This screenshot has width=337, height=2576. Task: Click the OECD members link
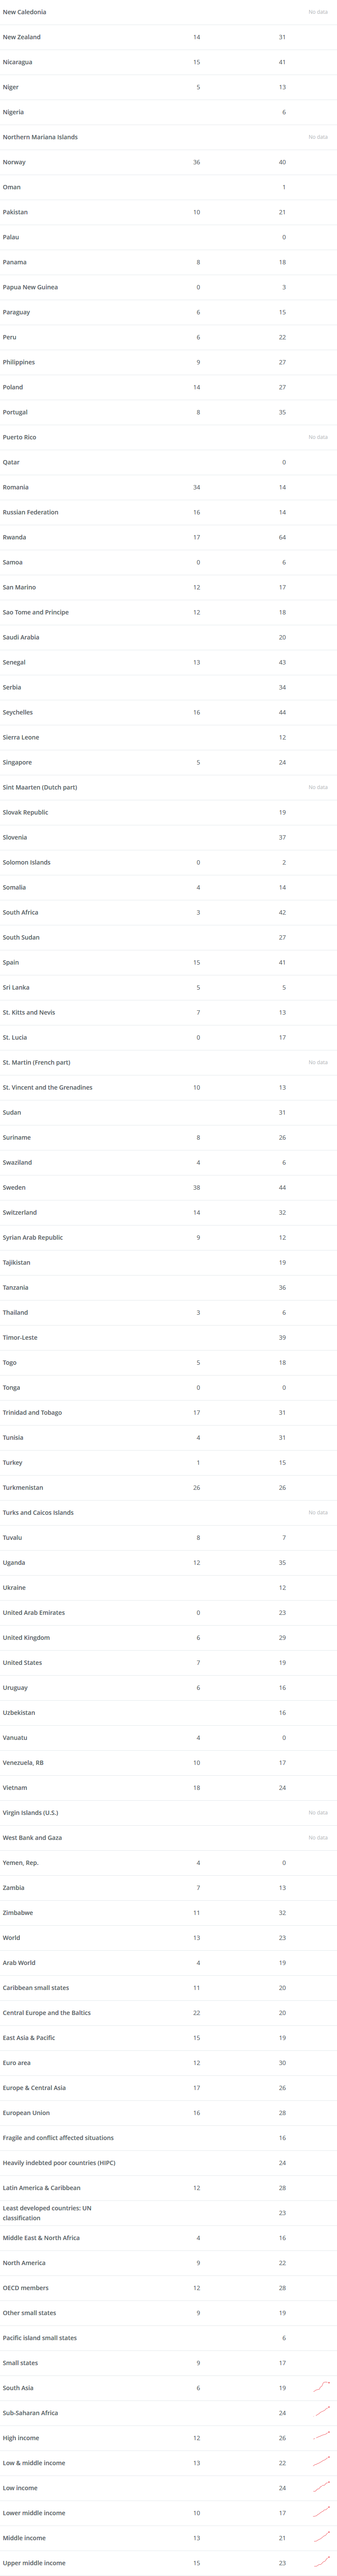pyautogui.click(x=25, y=2287)
